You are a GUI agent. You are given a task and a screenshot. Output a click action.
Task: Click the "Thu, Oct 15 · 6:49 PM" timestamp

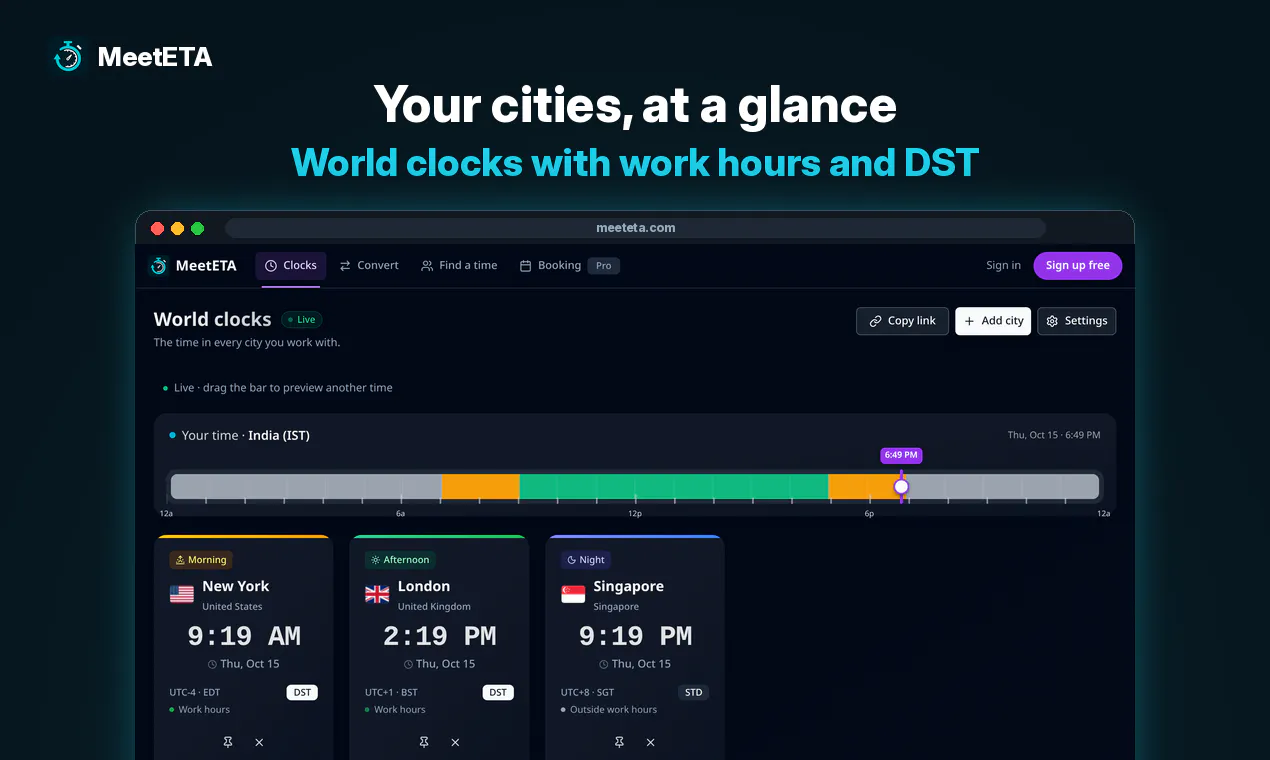point(1054,435)
